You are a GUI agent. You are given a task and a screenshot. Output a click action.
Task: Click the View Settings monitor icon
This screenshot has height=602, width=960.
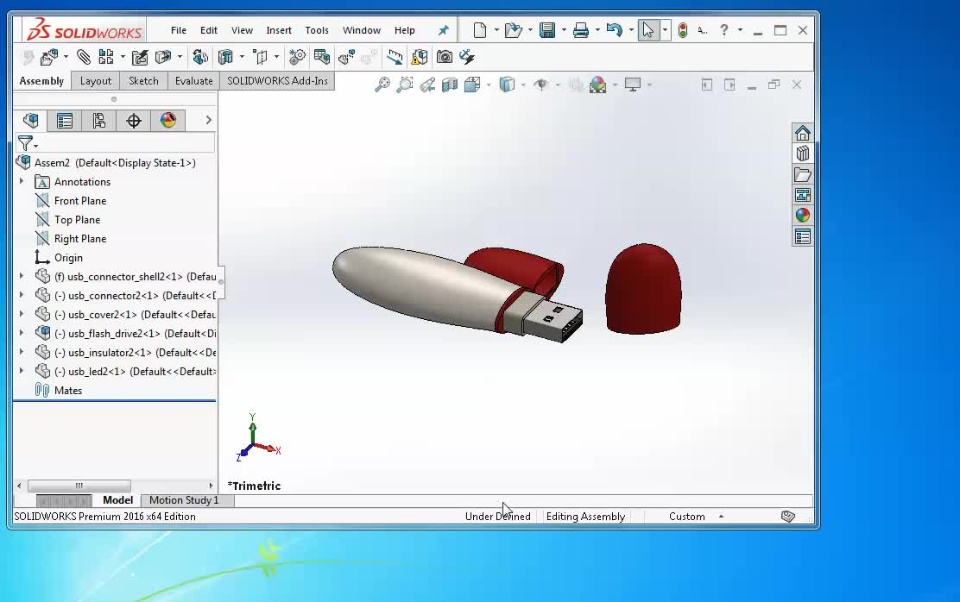click(x=632, y=85)
